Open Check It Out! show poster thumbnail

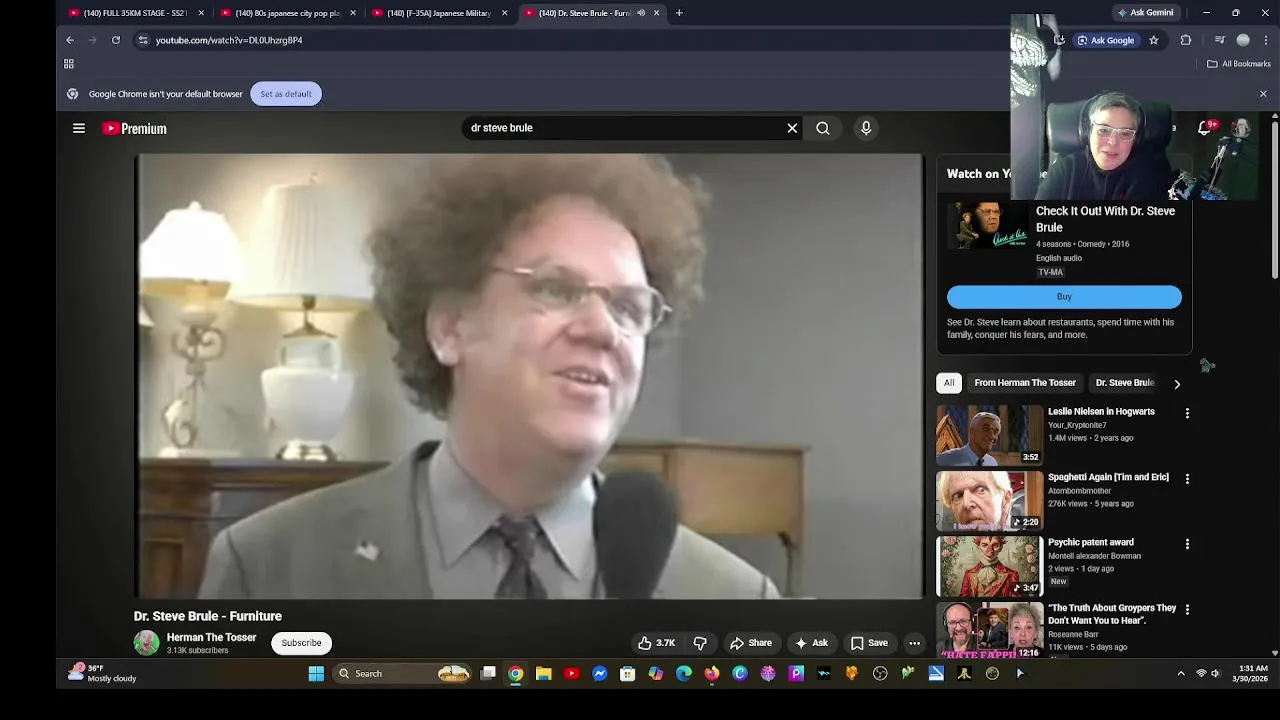tap(988, 225)
